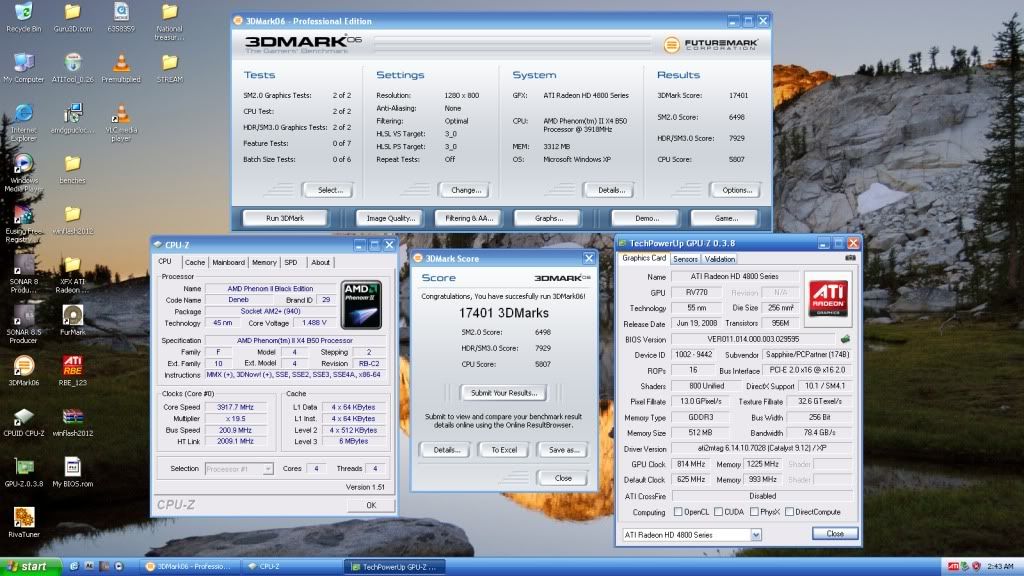This screenshot has width=1024, height=576.
Task: Click the Save as button in Score dialog
Action: tap(563, 450)
